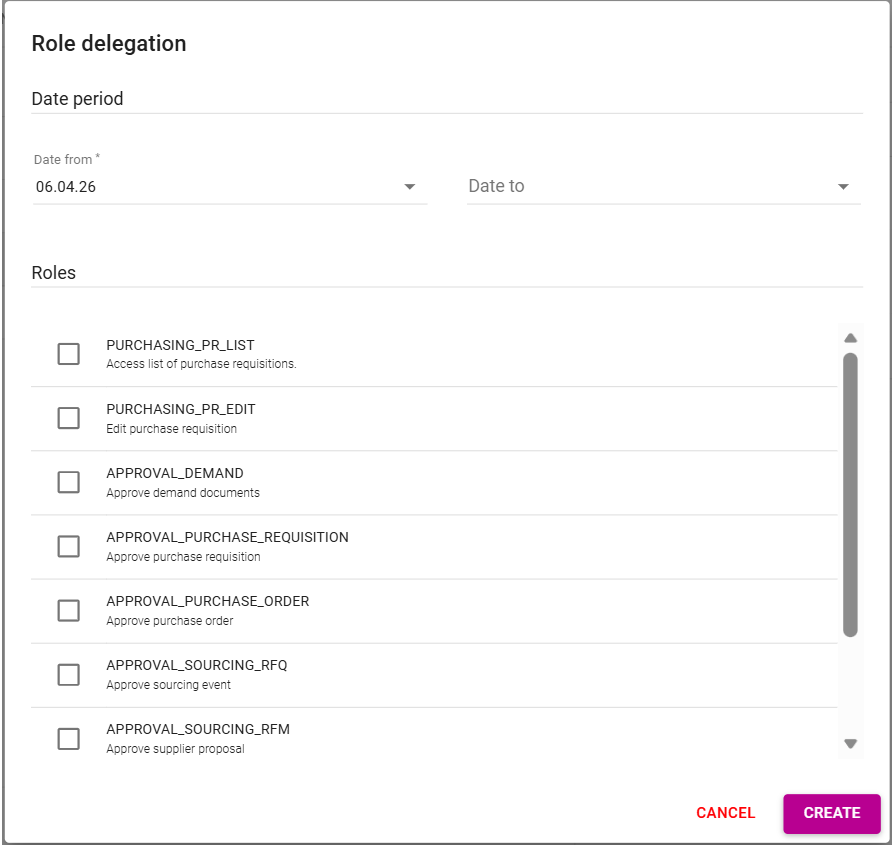Click the roles list scrollbar thumb
The image size is (894, 847).
[x=850, y=494]
